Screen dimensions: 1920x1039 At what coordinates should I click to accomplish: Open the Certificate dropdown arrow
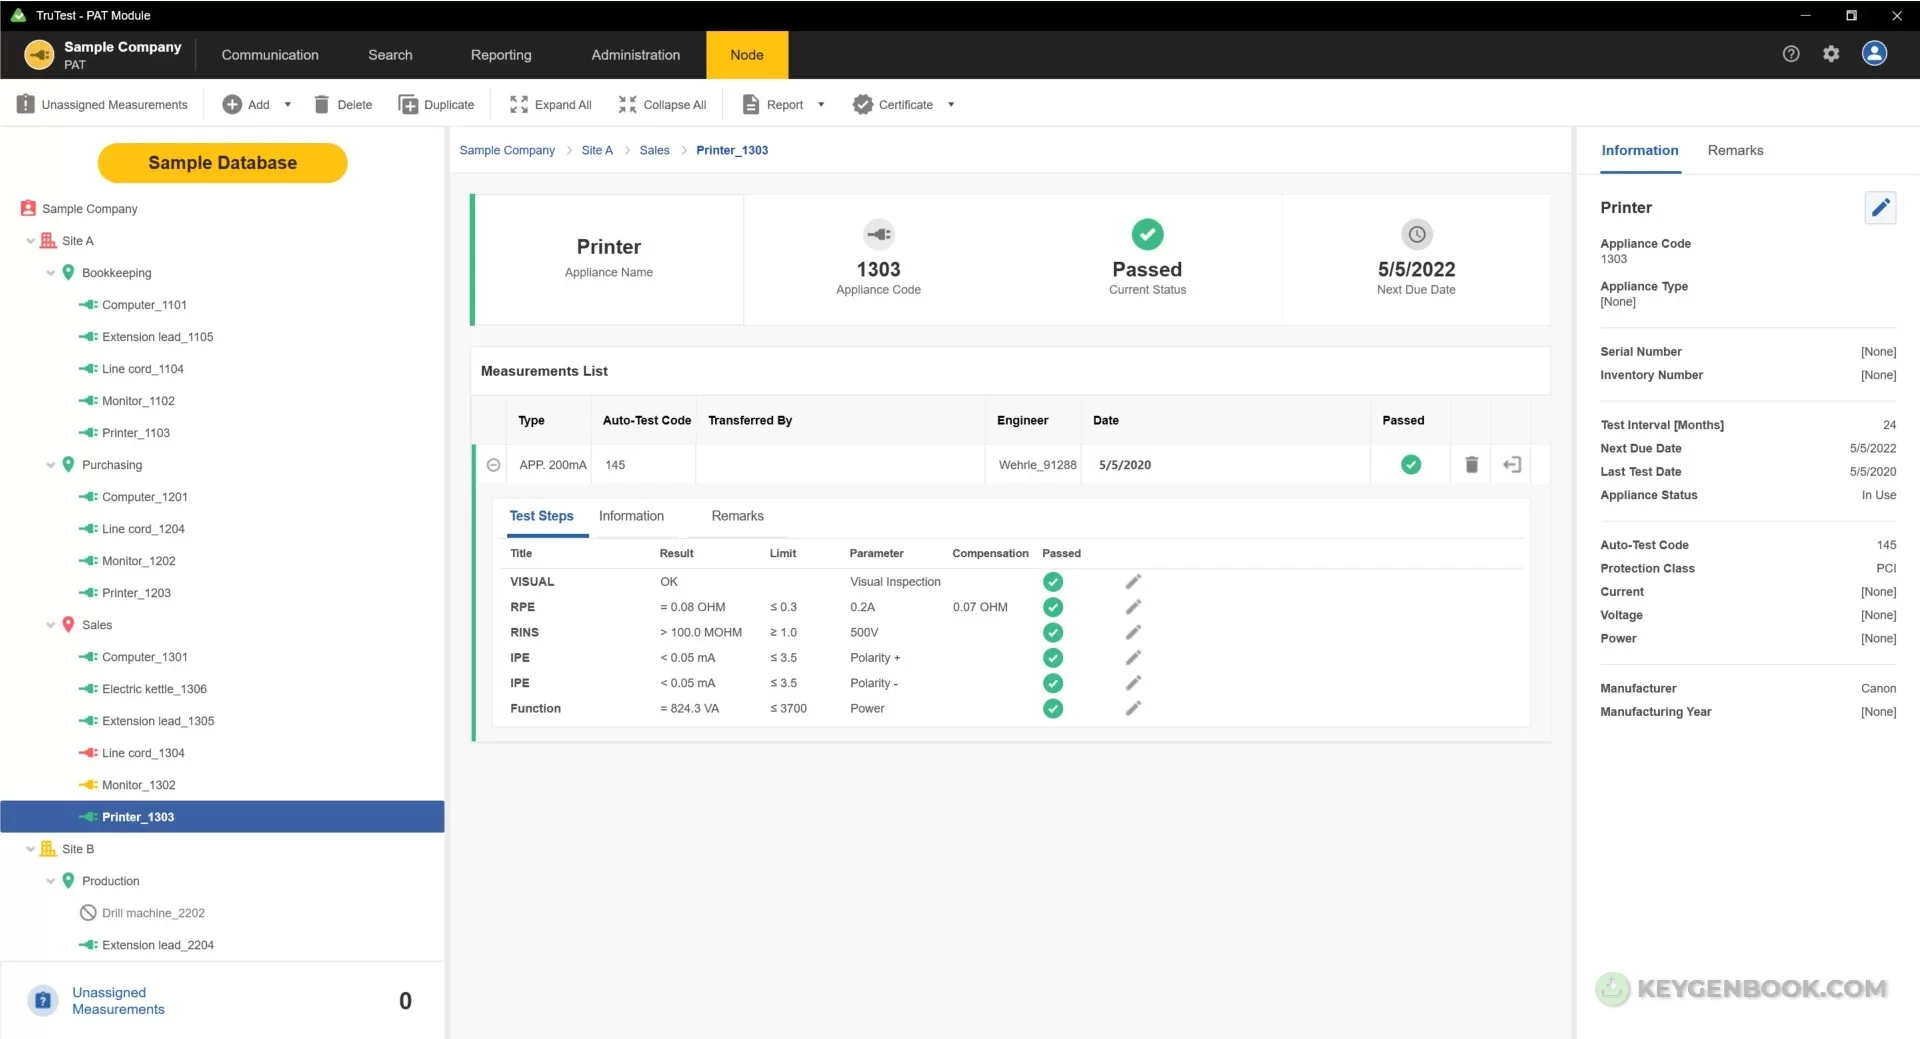951,105
